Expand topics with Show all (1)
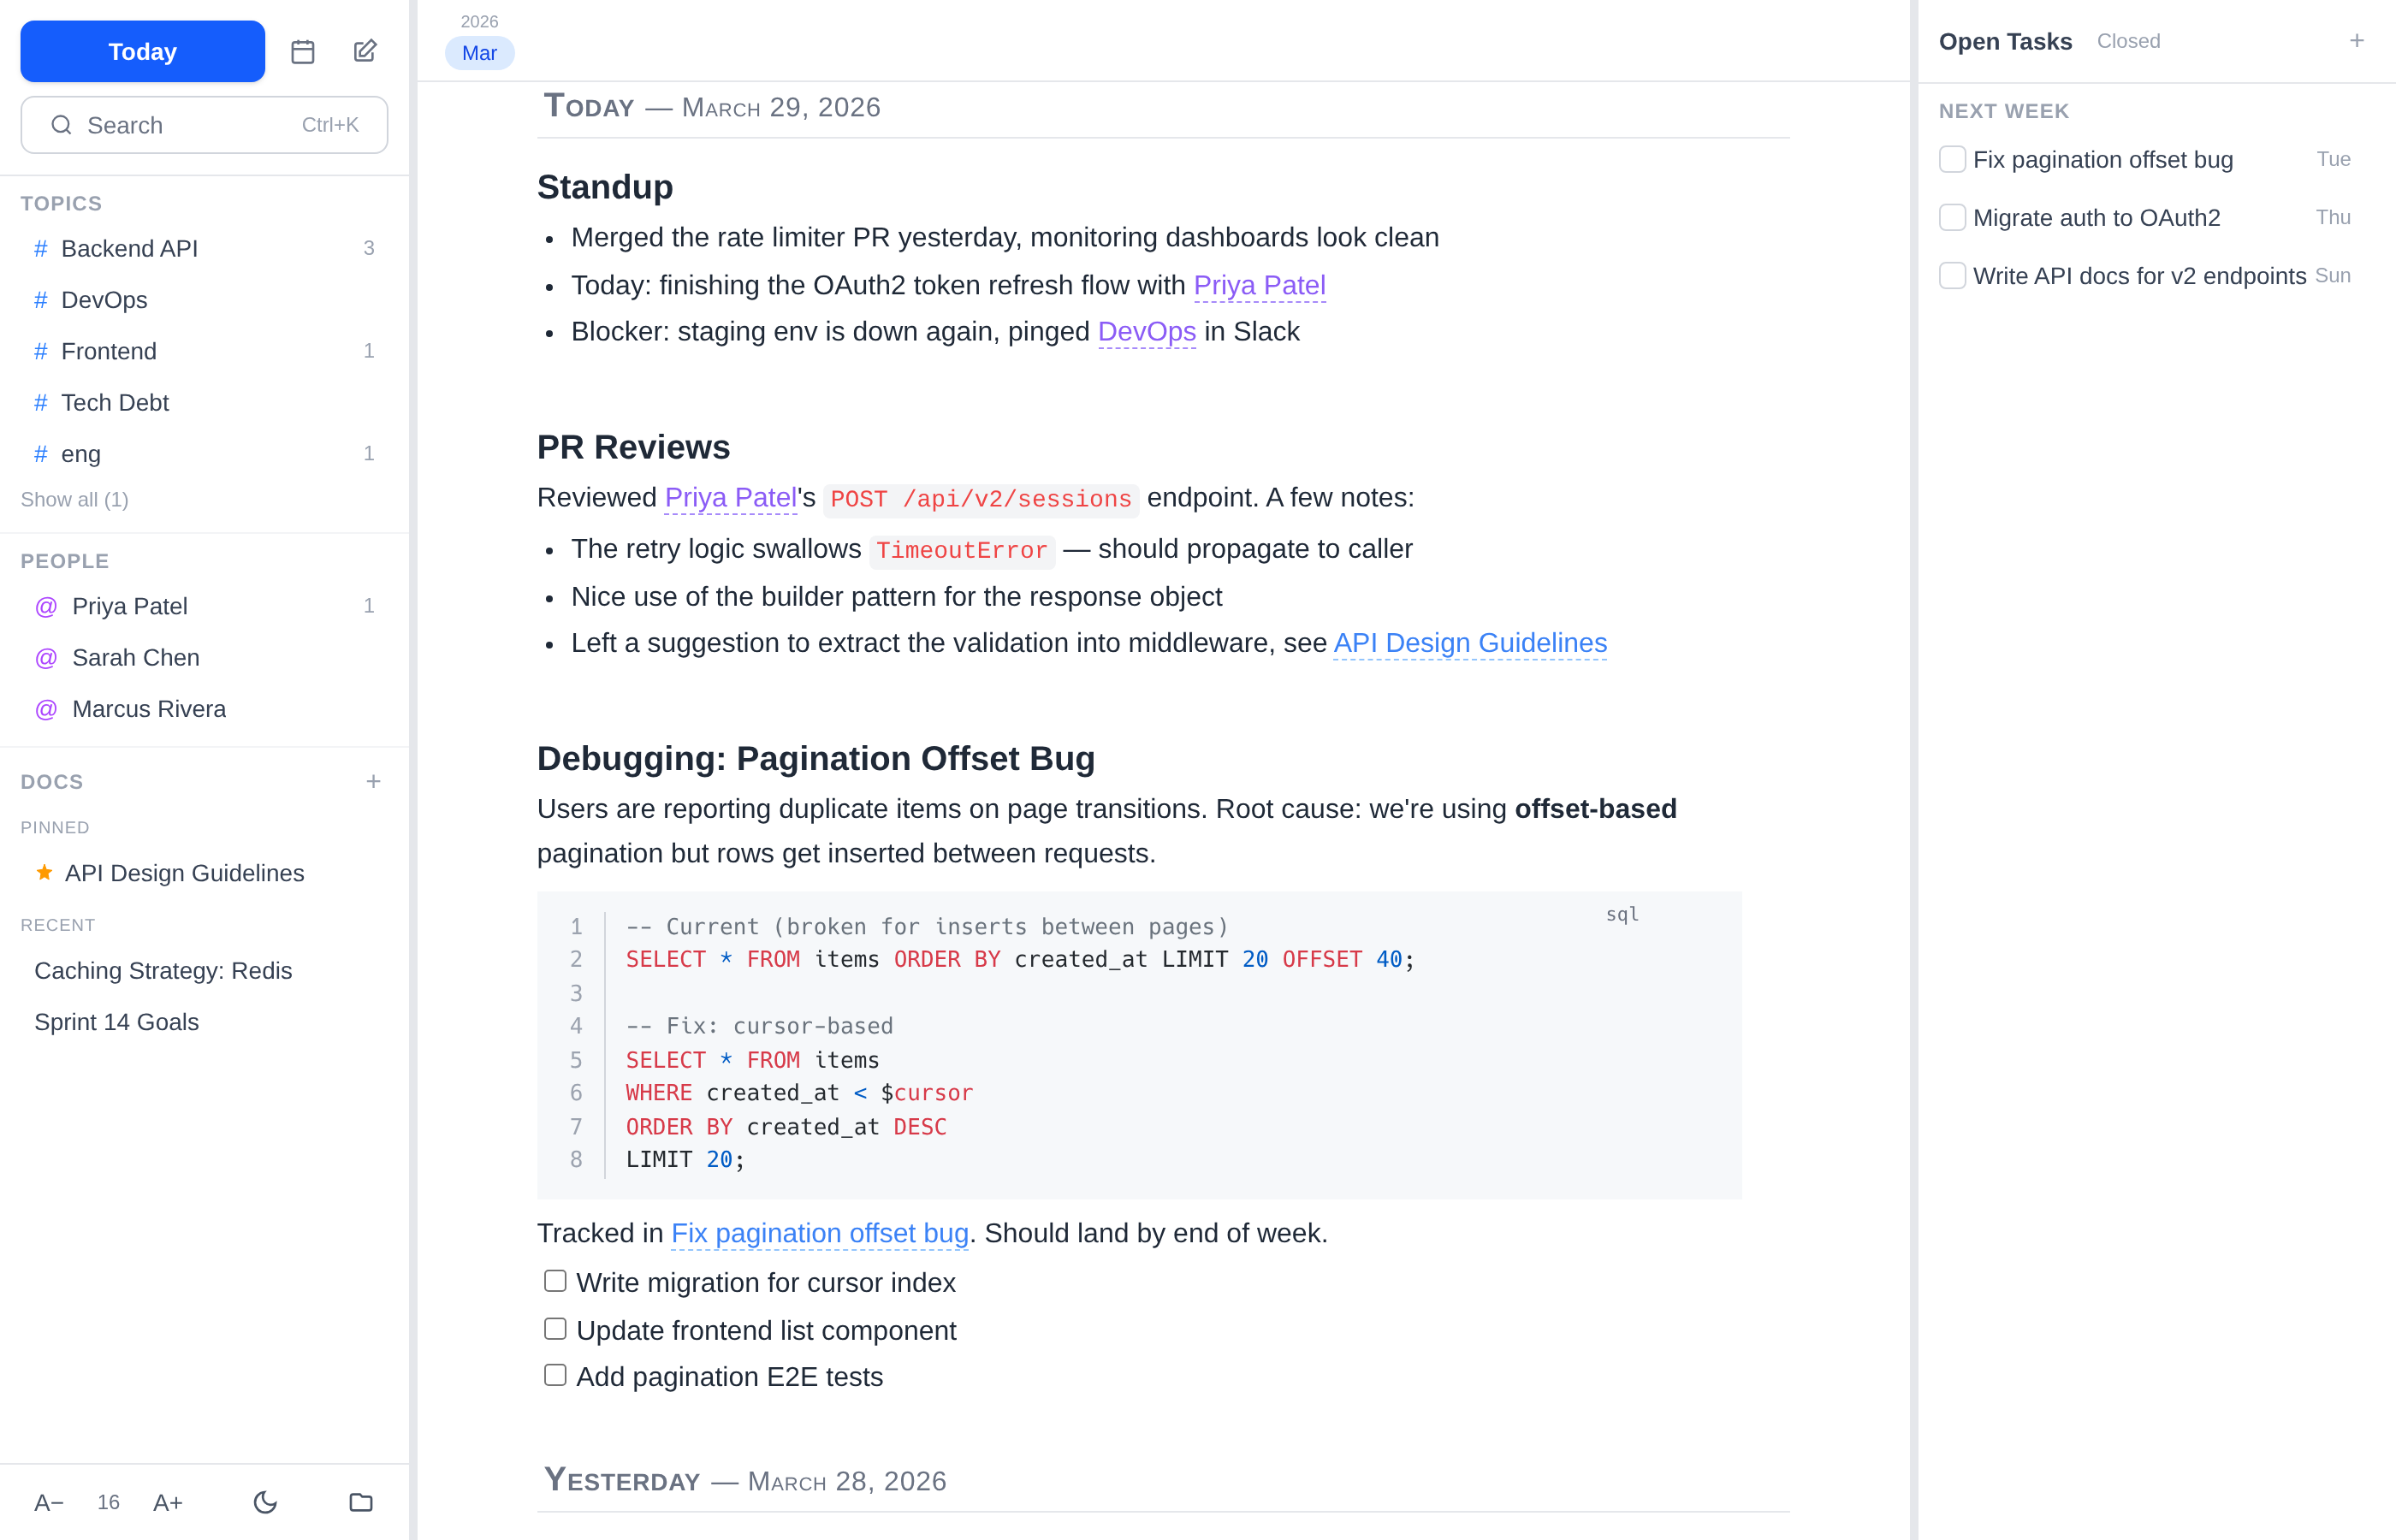This screenshot has width=2396, height=1540. pyautogui.click(x=74, y=499)
